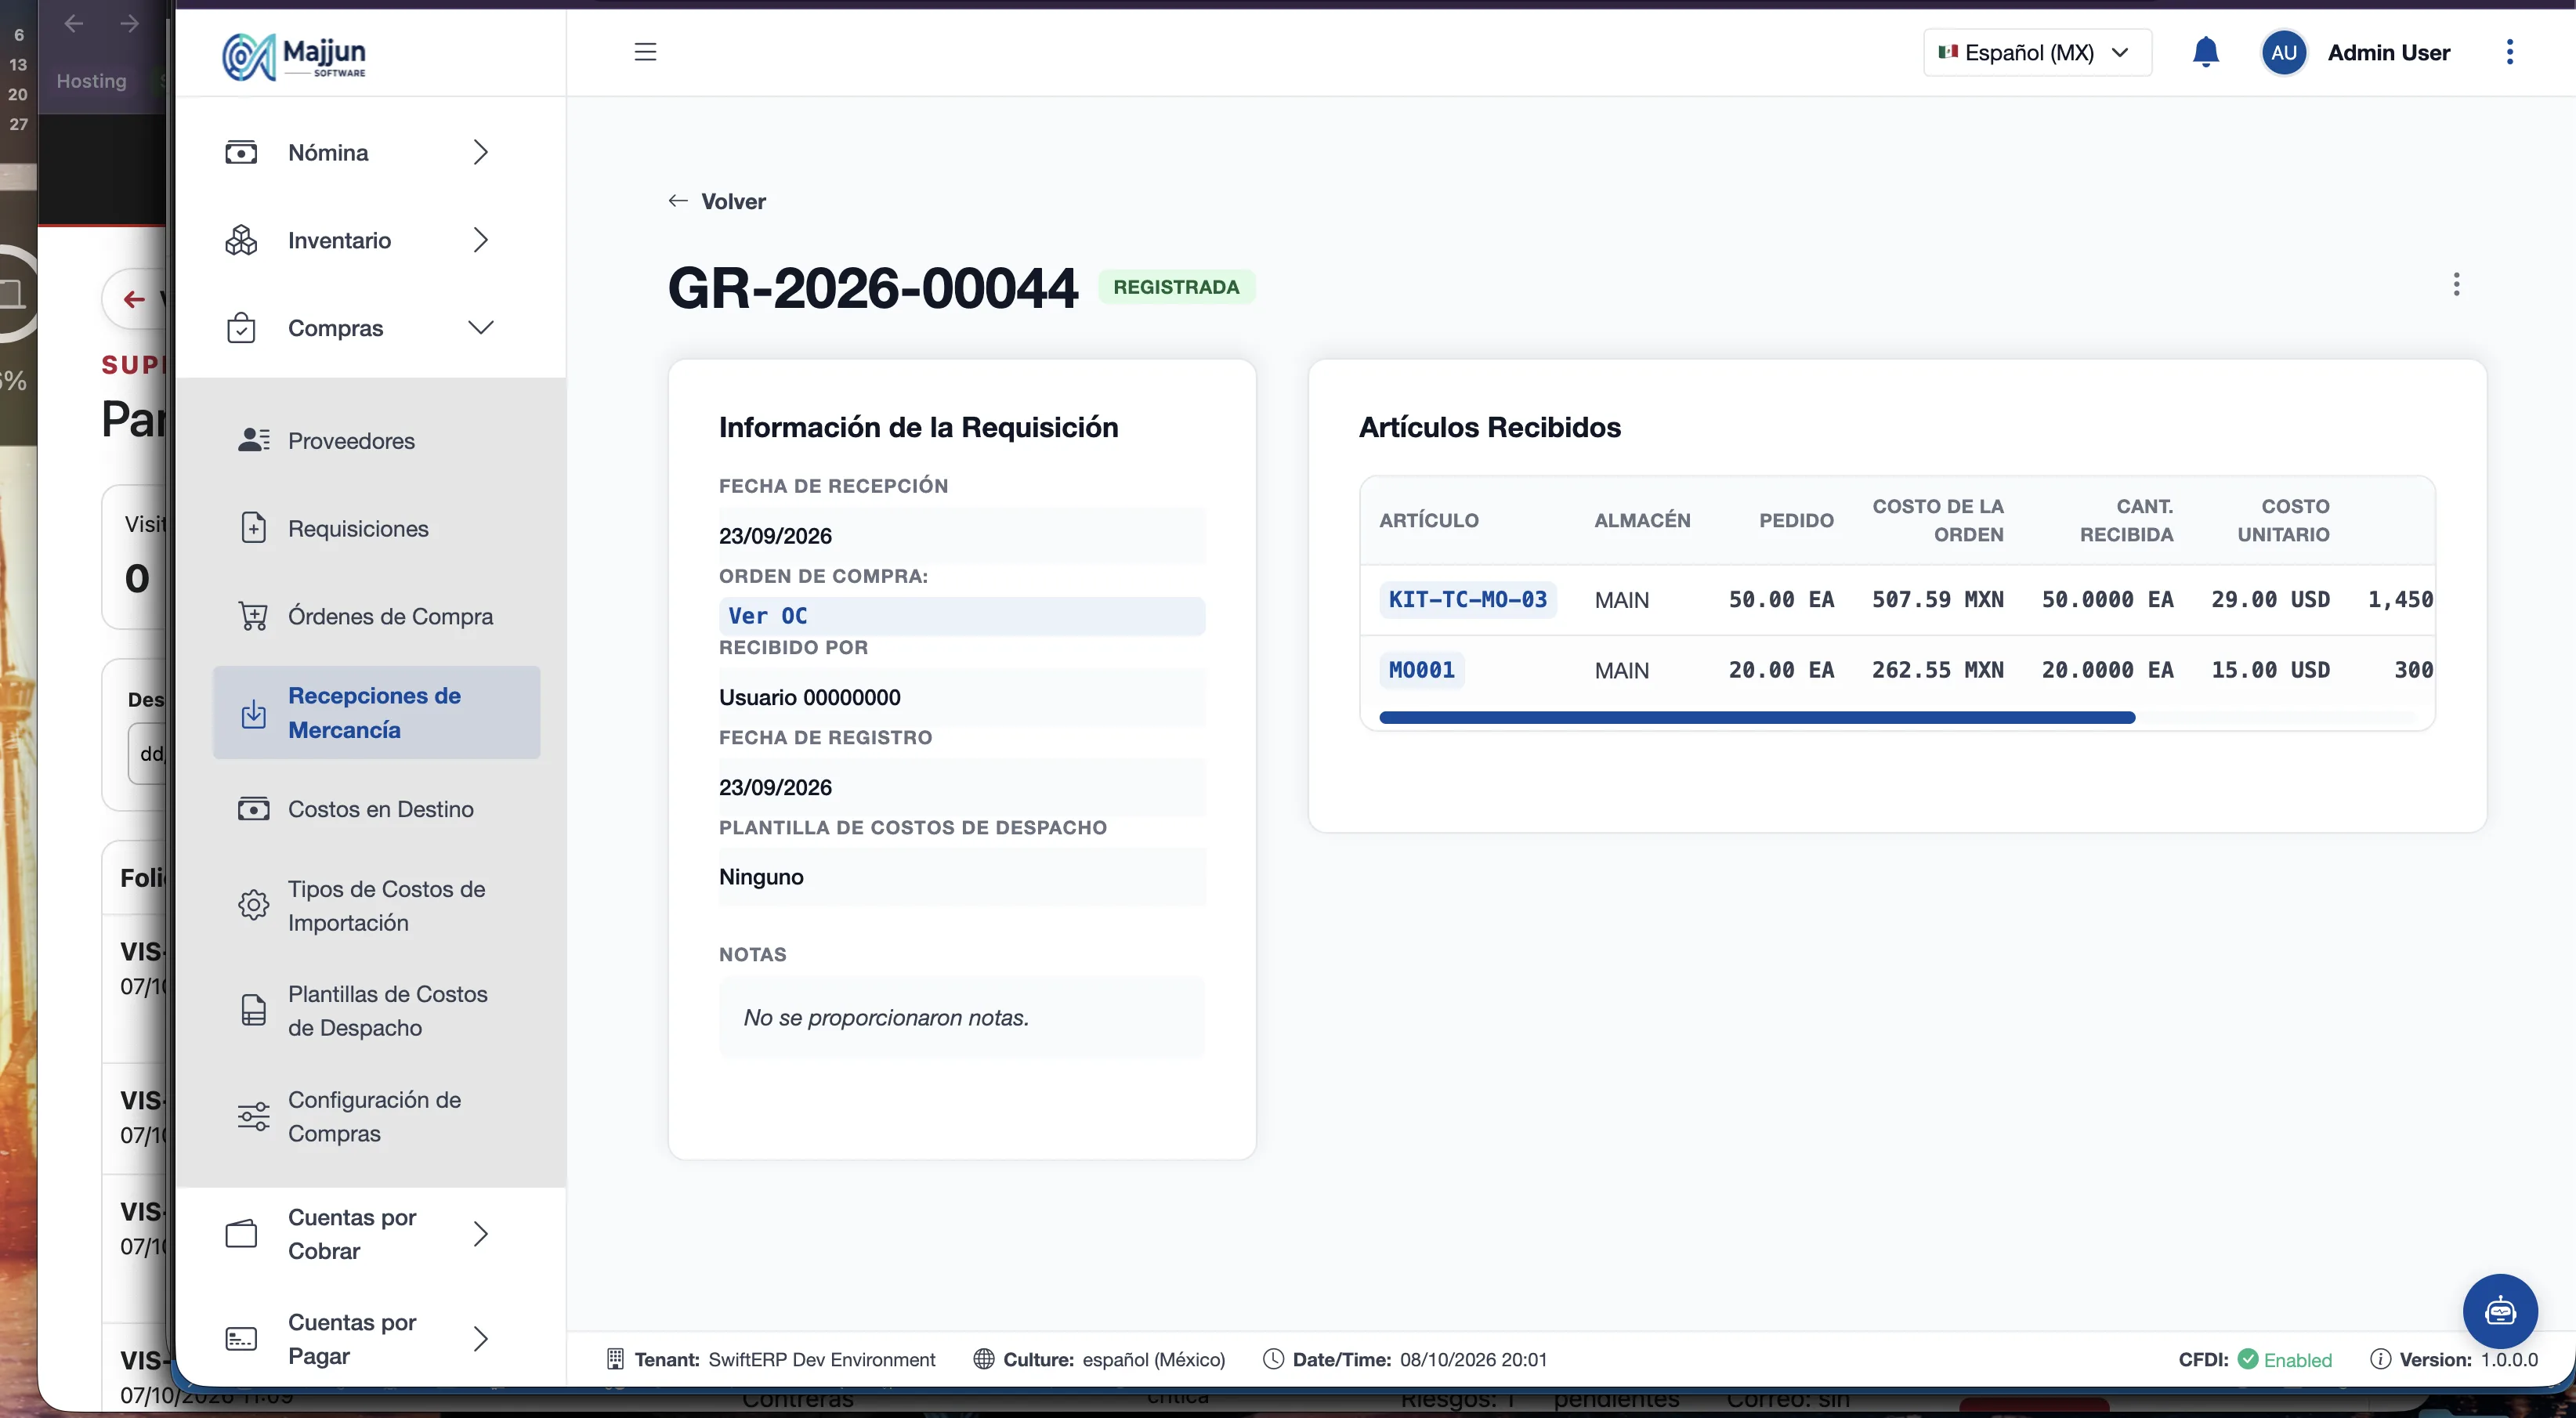Click the Proveedores people icon
The image size is (2576, 1418).
coord(253,440)
